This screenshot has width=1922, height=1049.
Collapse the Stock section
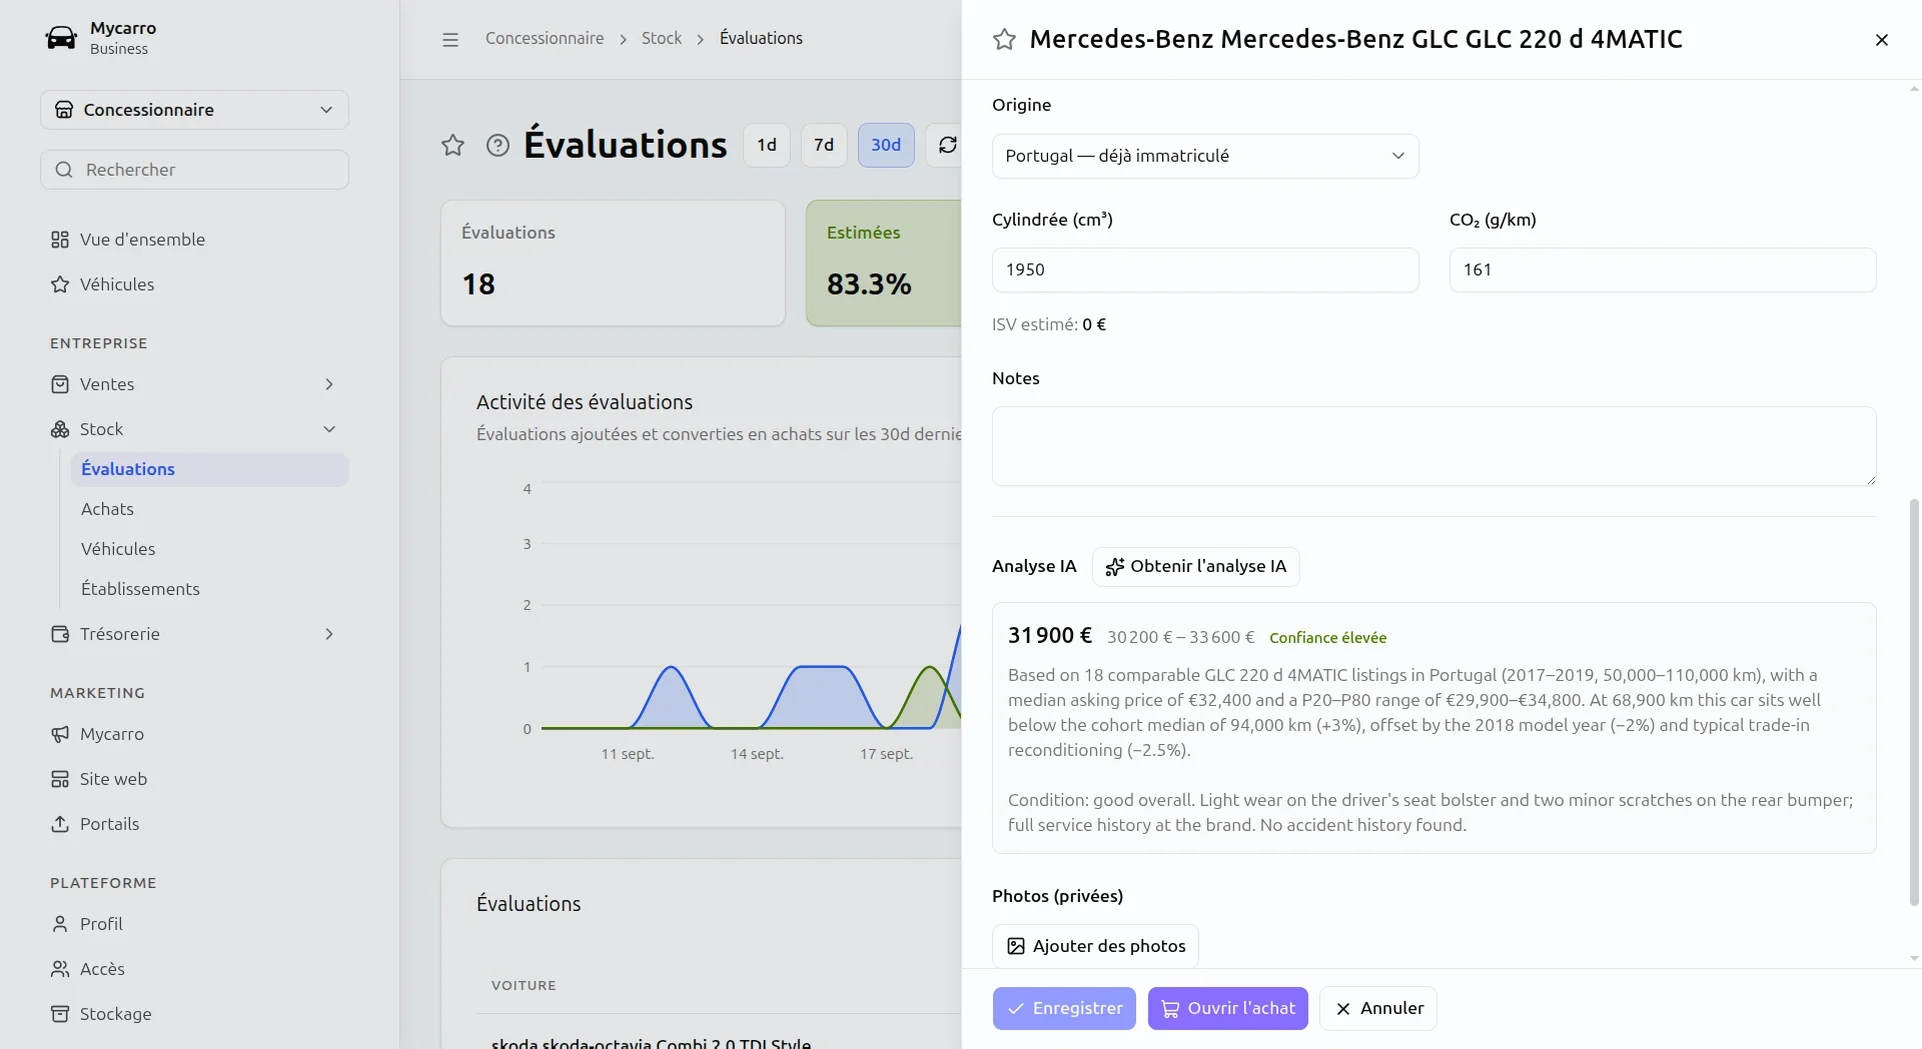(x=194, y=429)
